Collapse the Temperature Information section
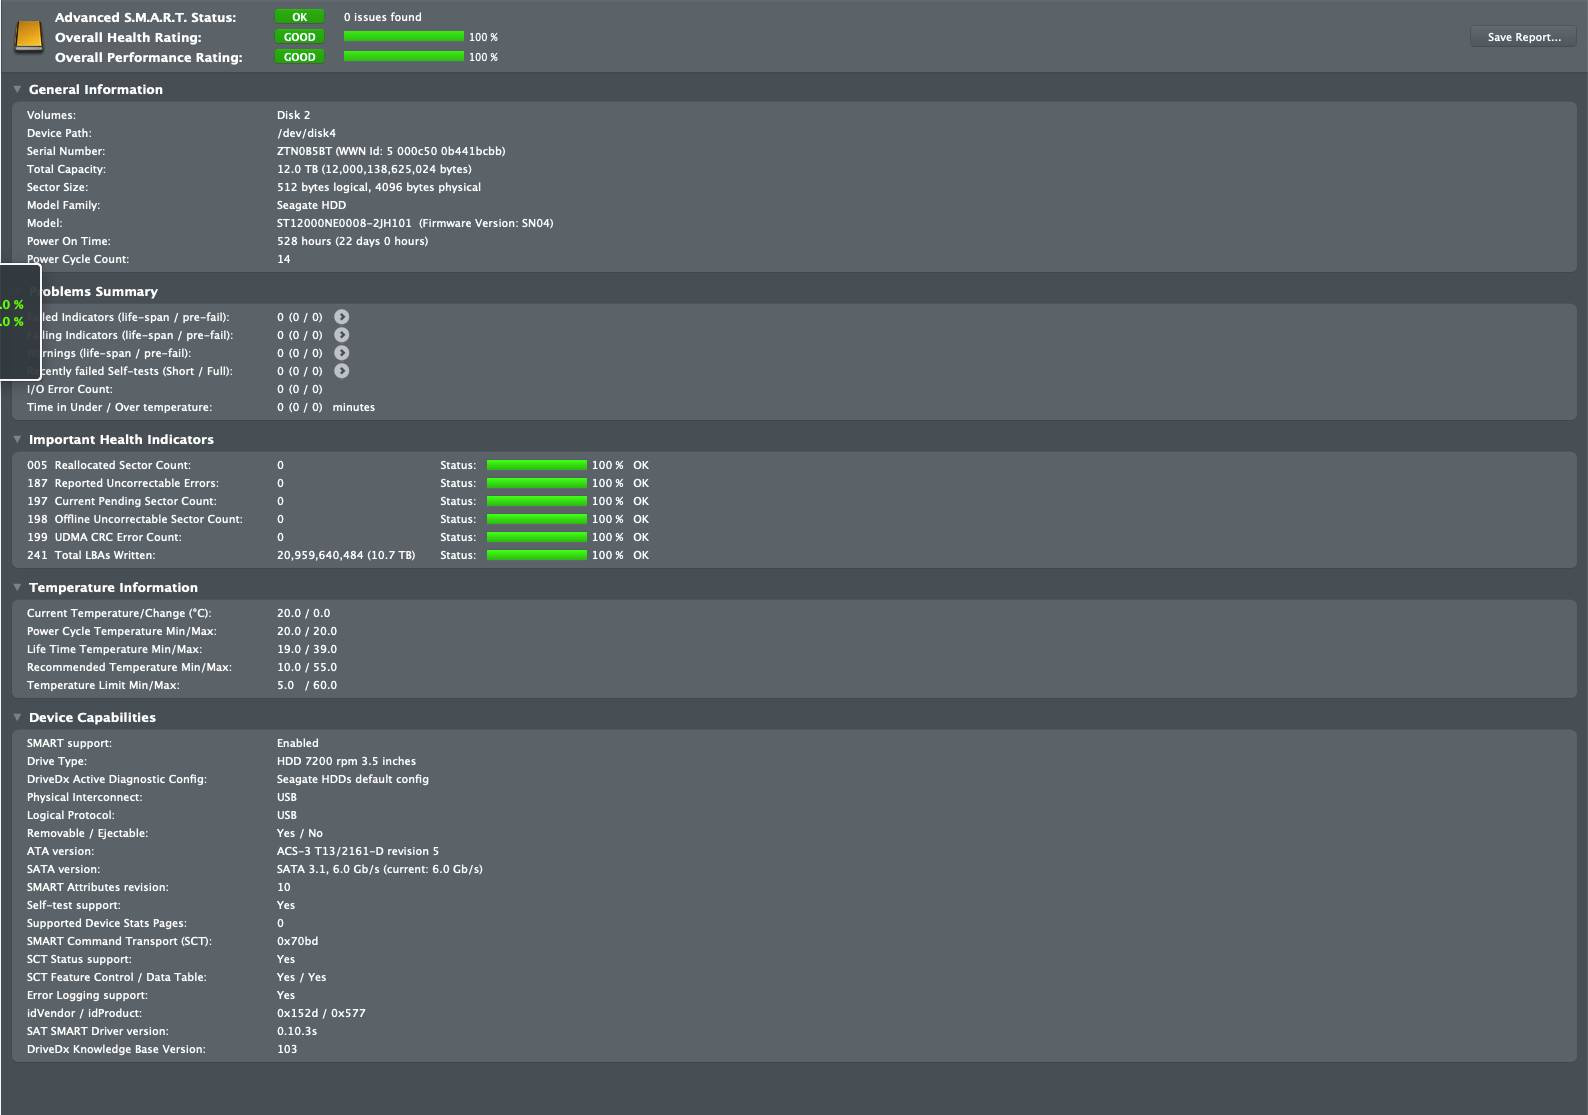Image resolution: width=1588 pixels, height=1115 pixels. pyautogui.click(x=17, y=587)
